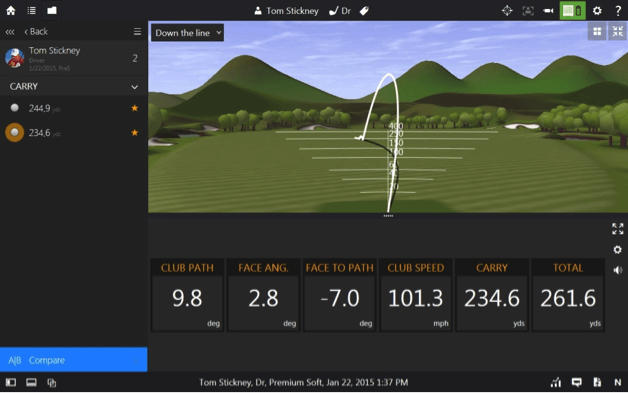Toggle the side panel layout icon

pyautogui.click(x=11, y=383)
